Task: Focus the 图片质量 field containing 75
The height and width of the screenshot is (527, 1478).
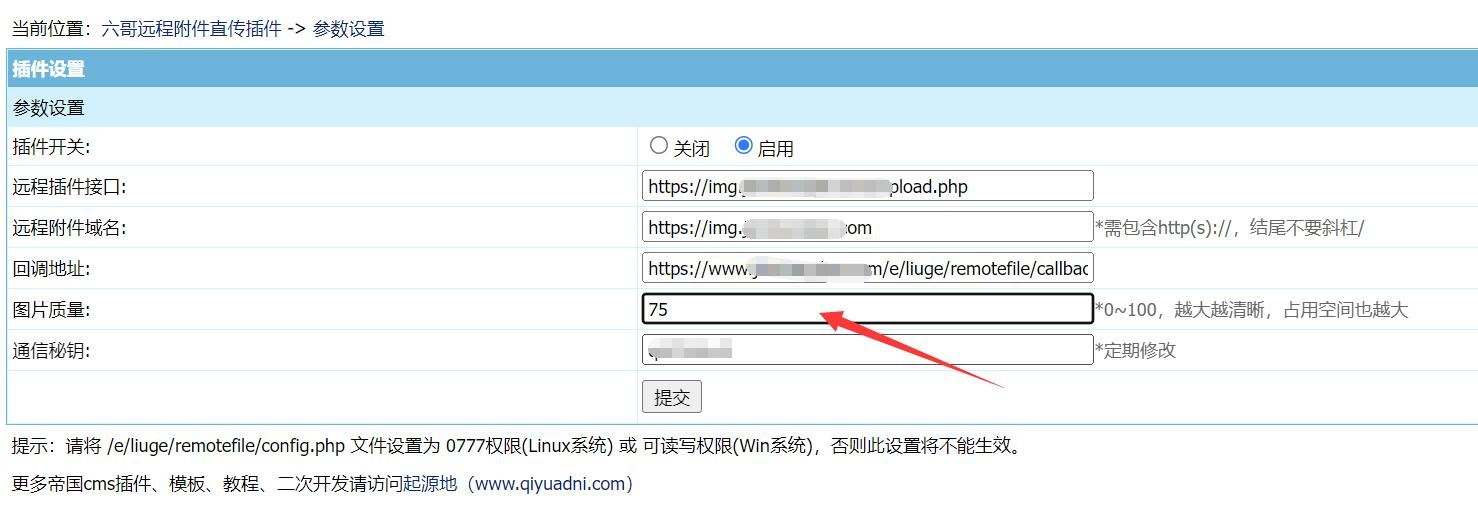Action: point(867,309)
